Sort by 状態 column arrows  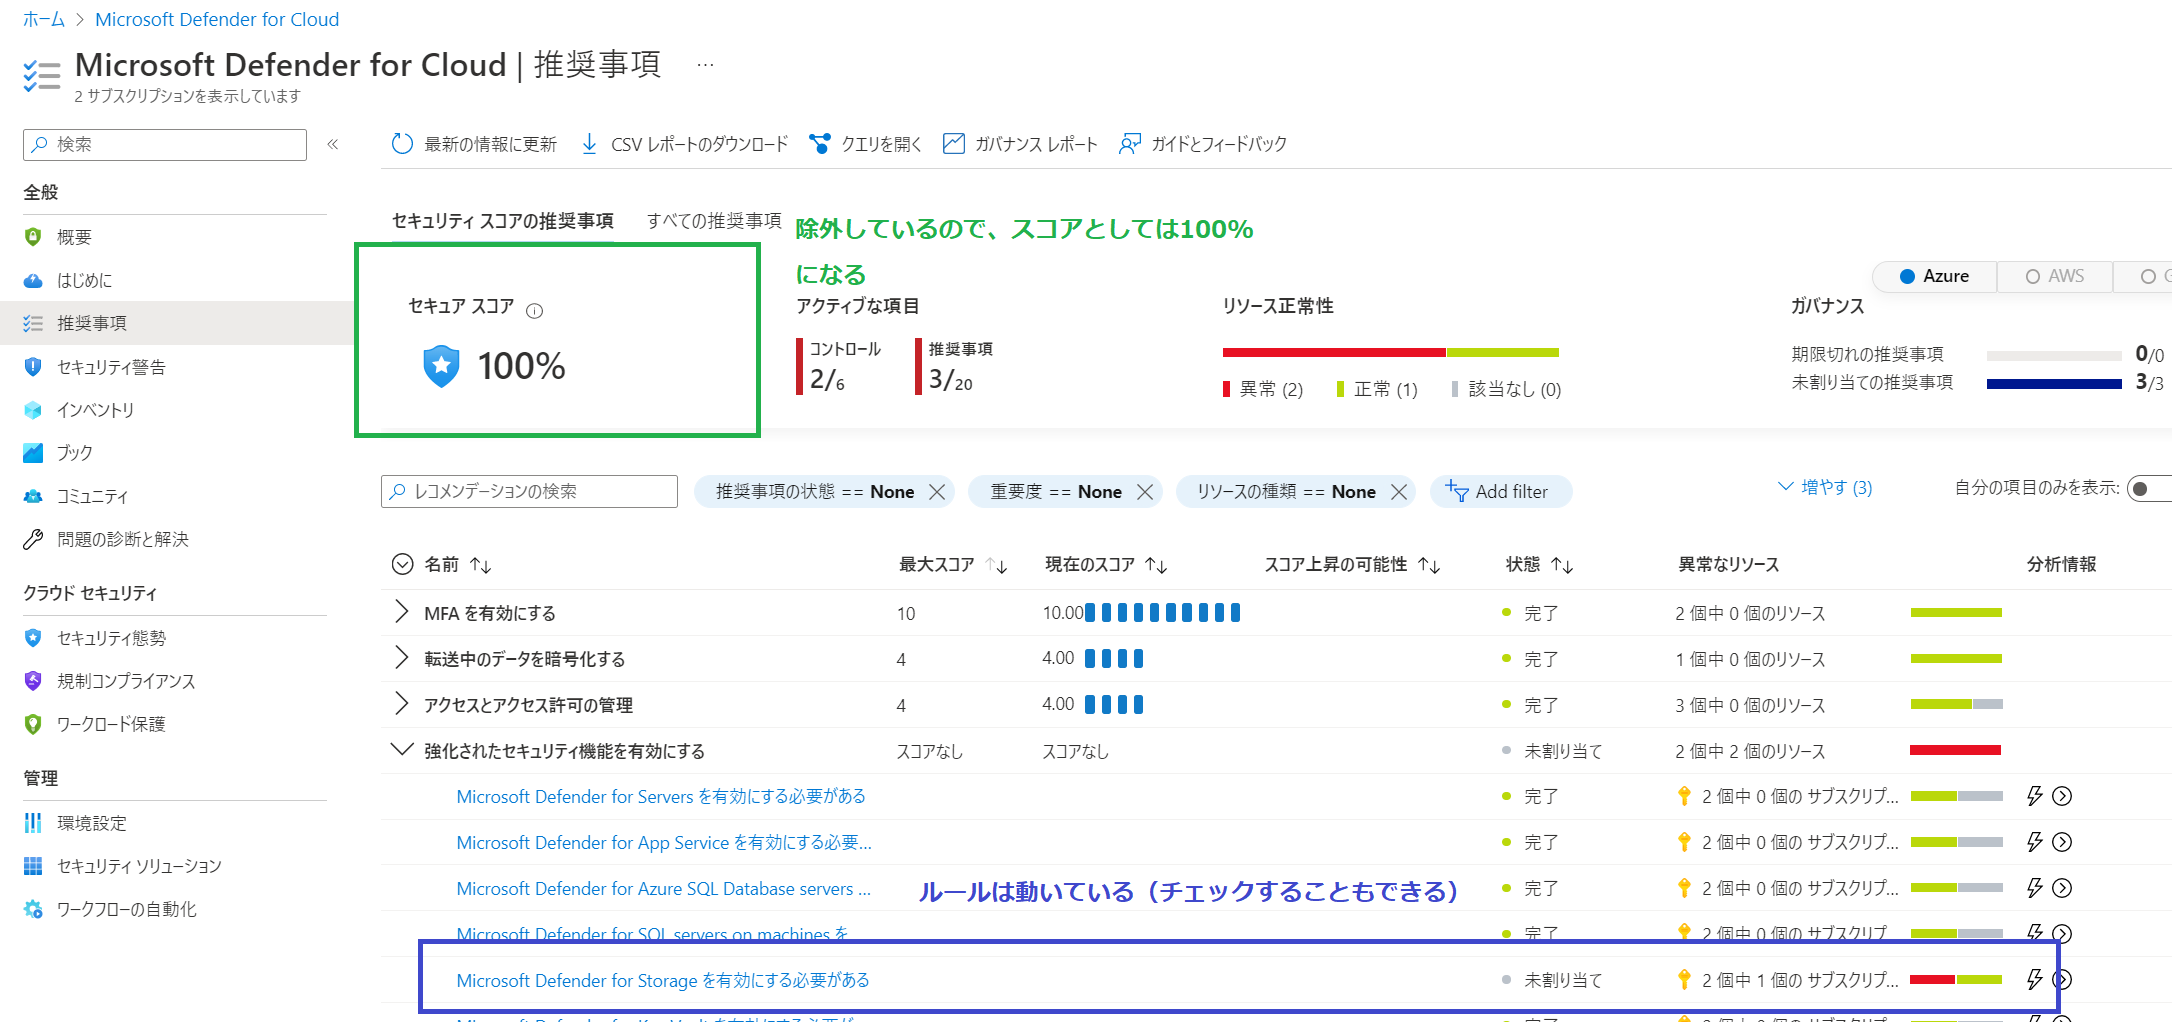(x=1563, y=565)
